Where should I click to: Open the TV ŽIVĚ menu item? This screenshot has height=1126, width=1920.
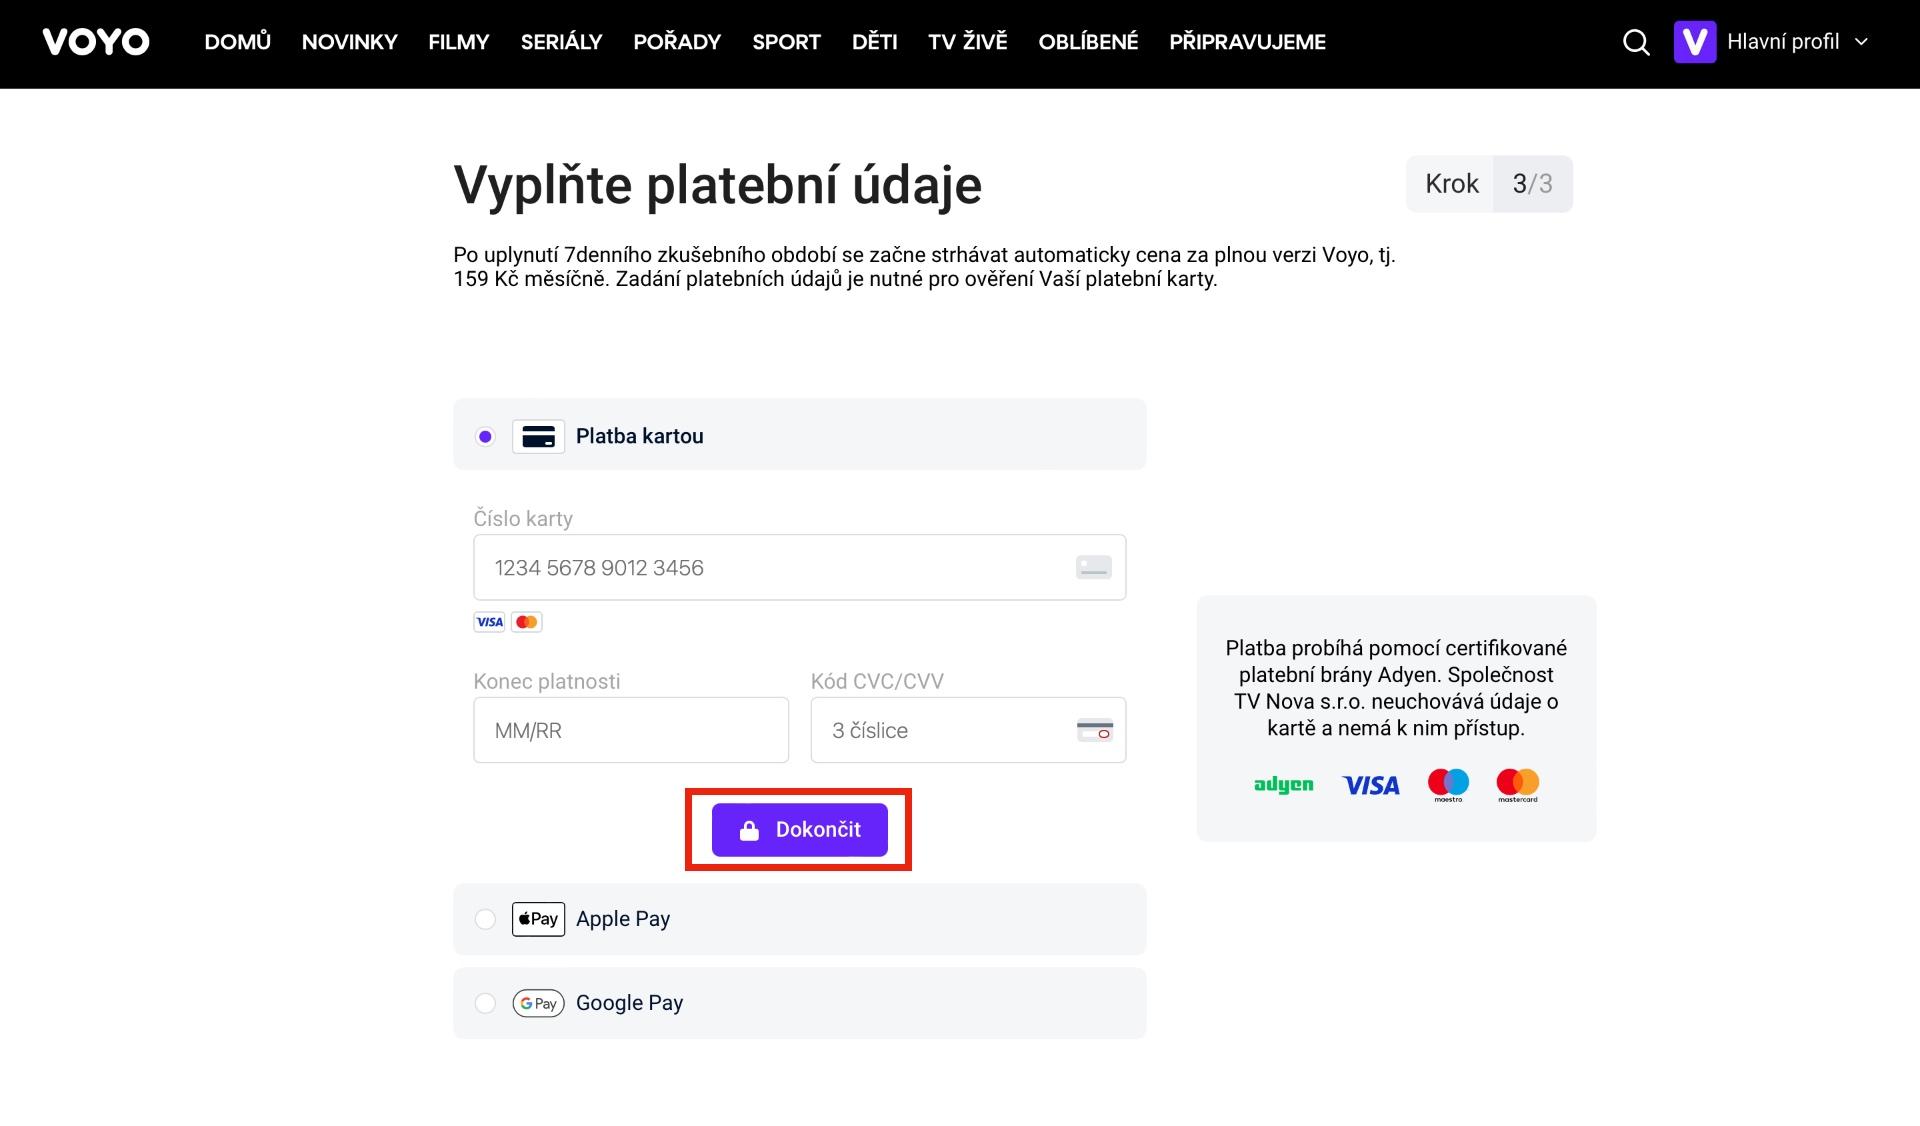click(967, 42)
